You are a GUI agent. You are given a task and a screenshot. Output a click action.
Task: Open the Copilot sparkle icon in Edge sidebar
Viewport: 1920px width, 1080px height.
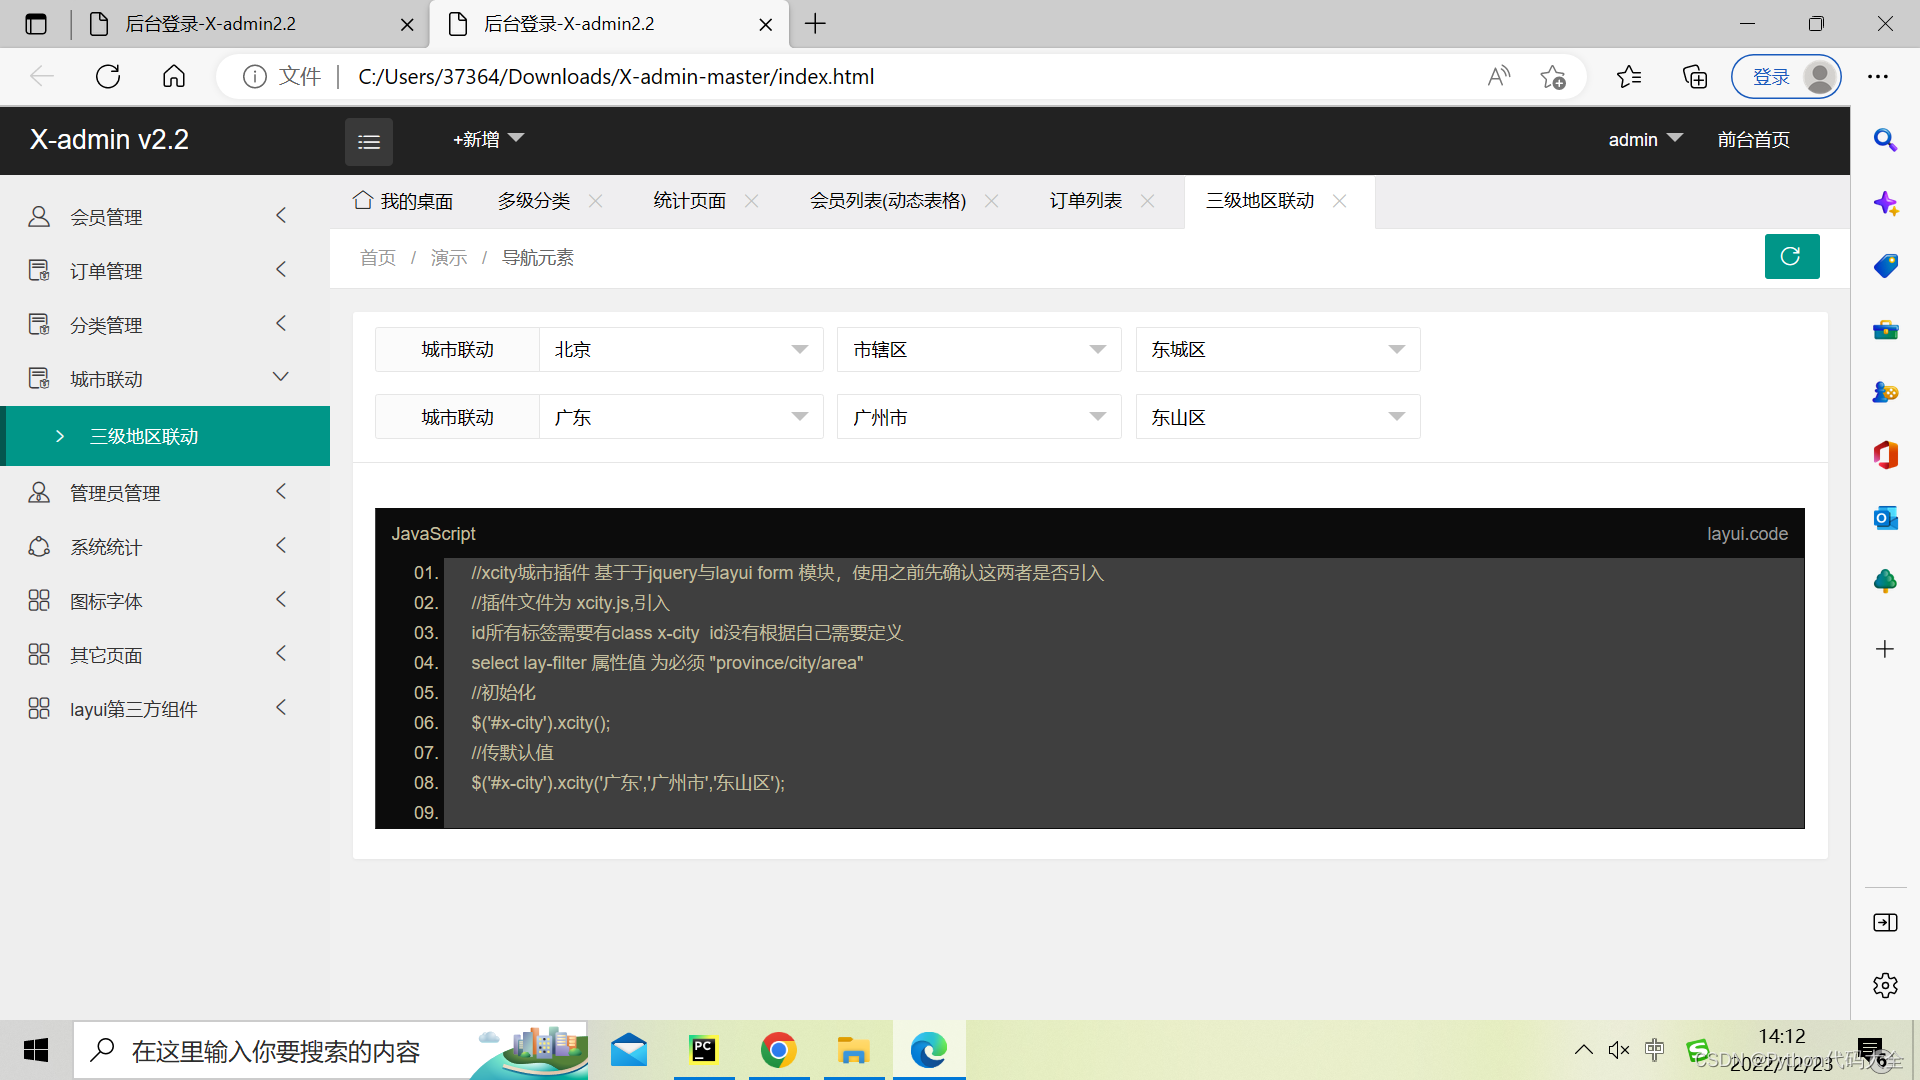[1885, 203]
